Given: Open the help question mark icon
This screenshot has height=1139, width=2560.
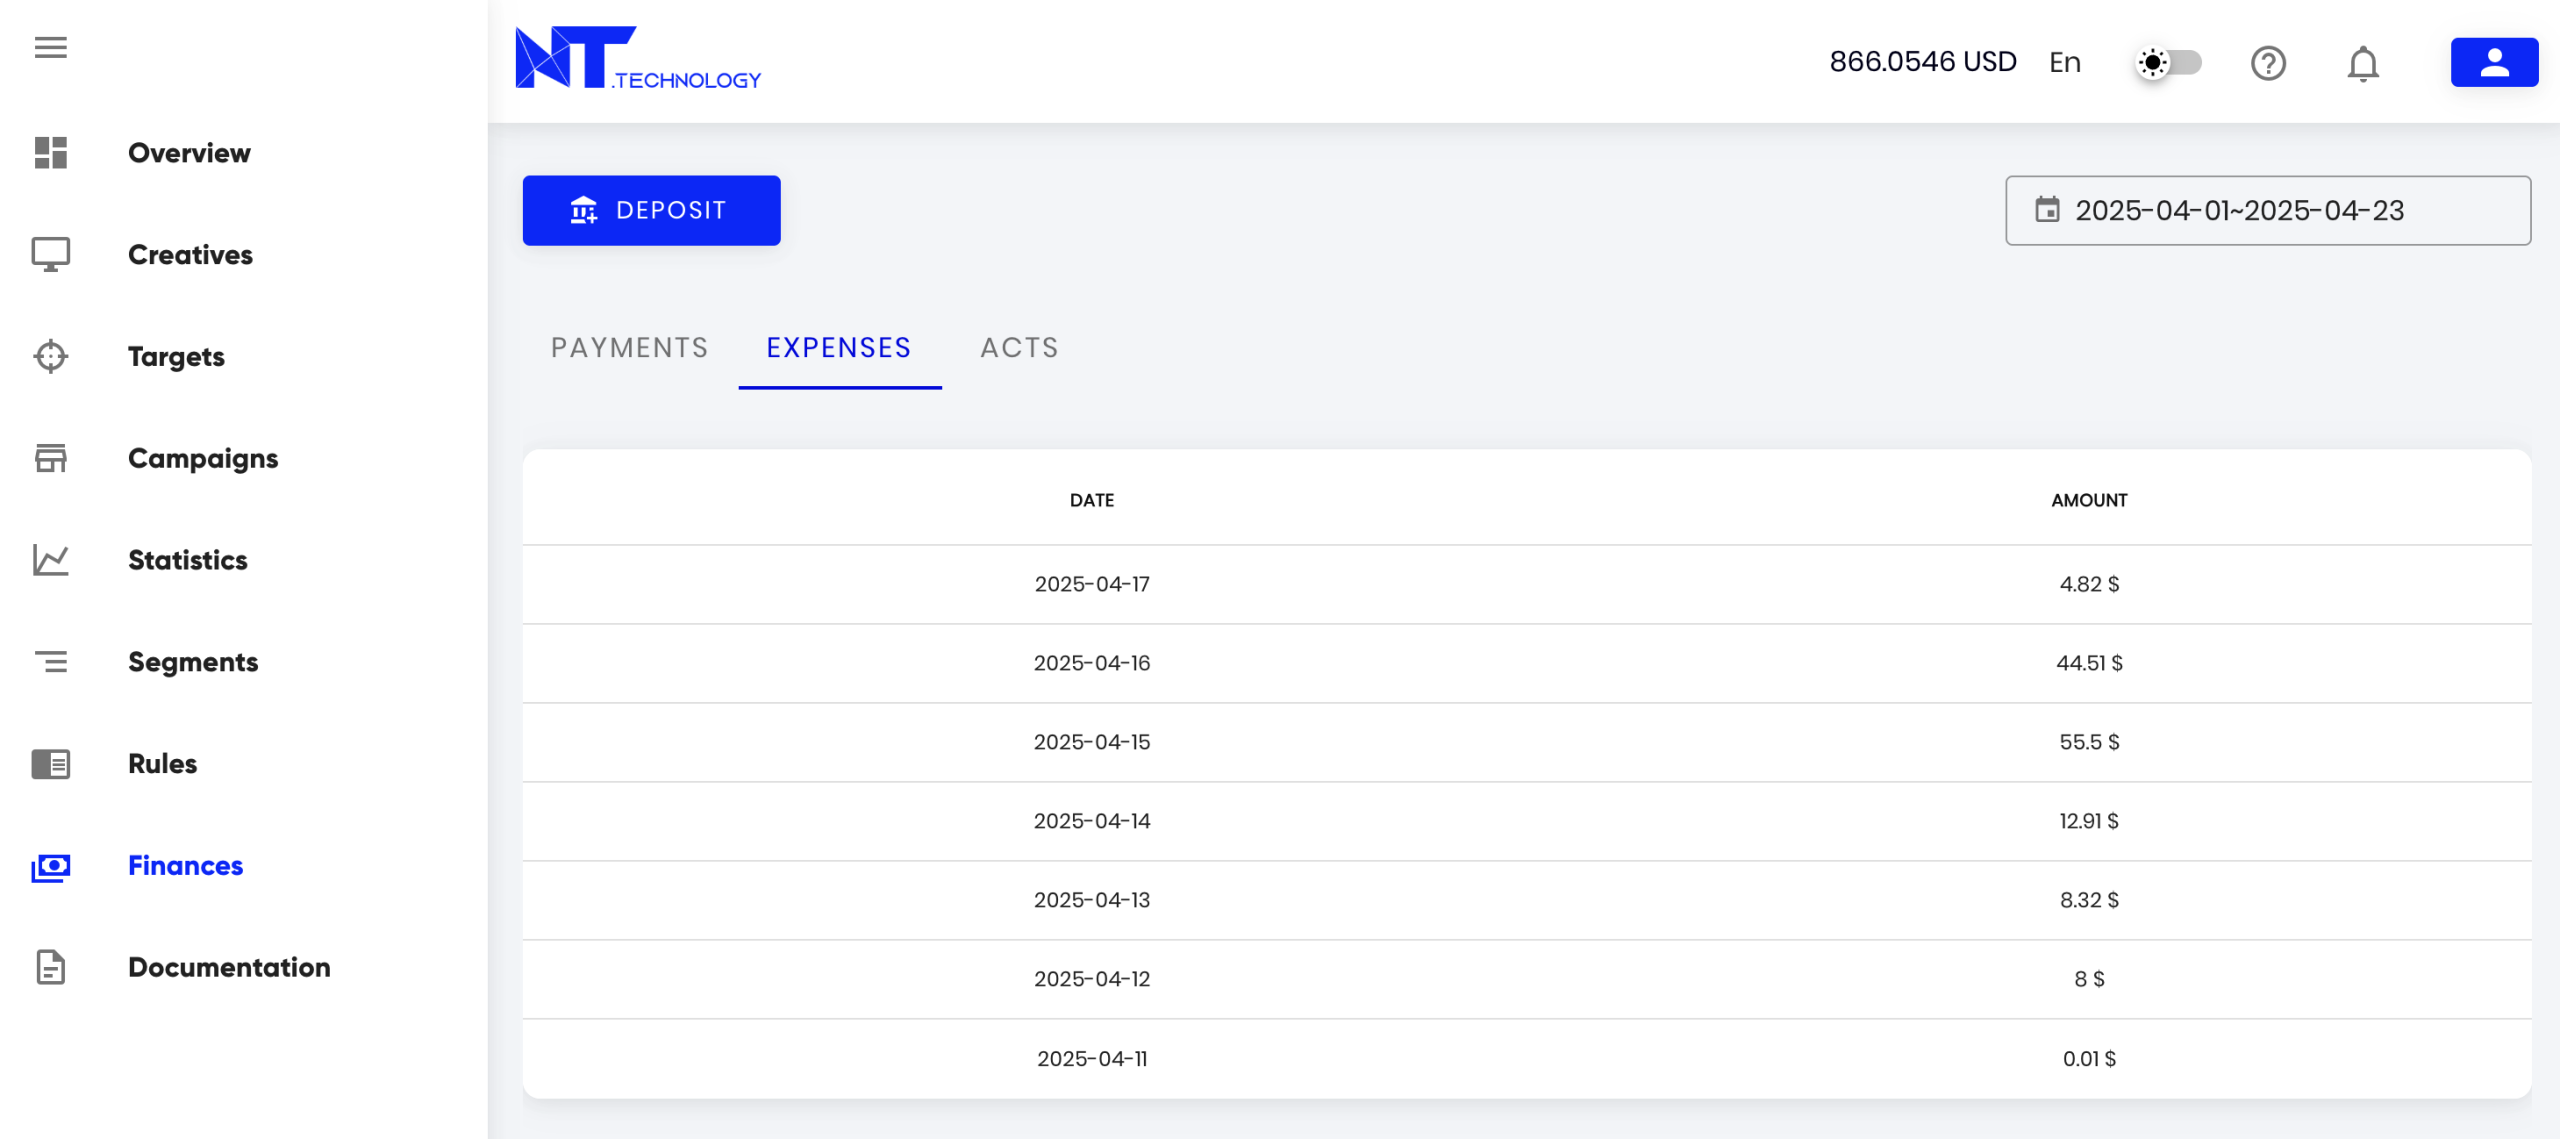Looking at the screenshot, I should click(x=2268, y=63).
